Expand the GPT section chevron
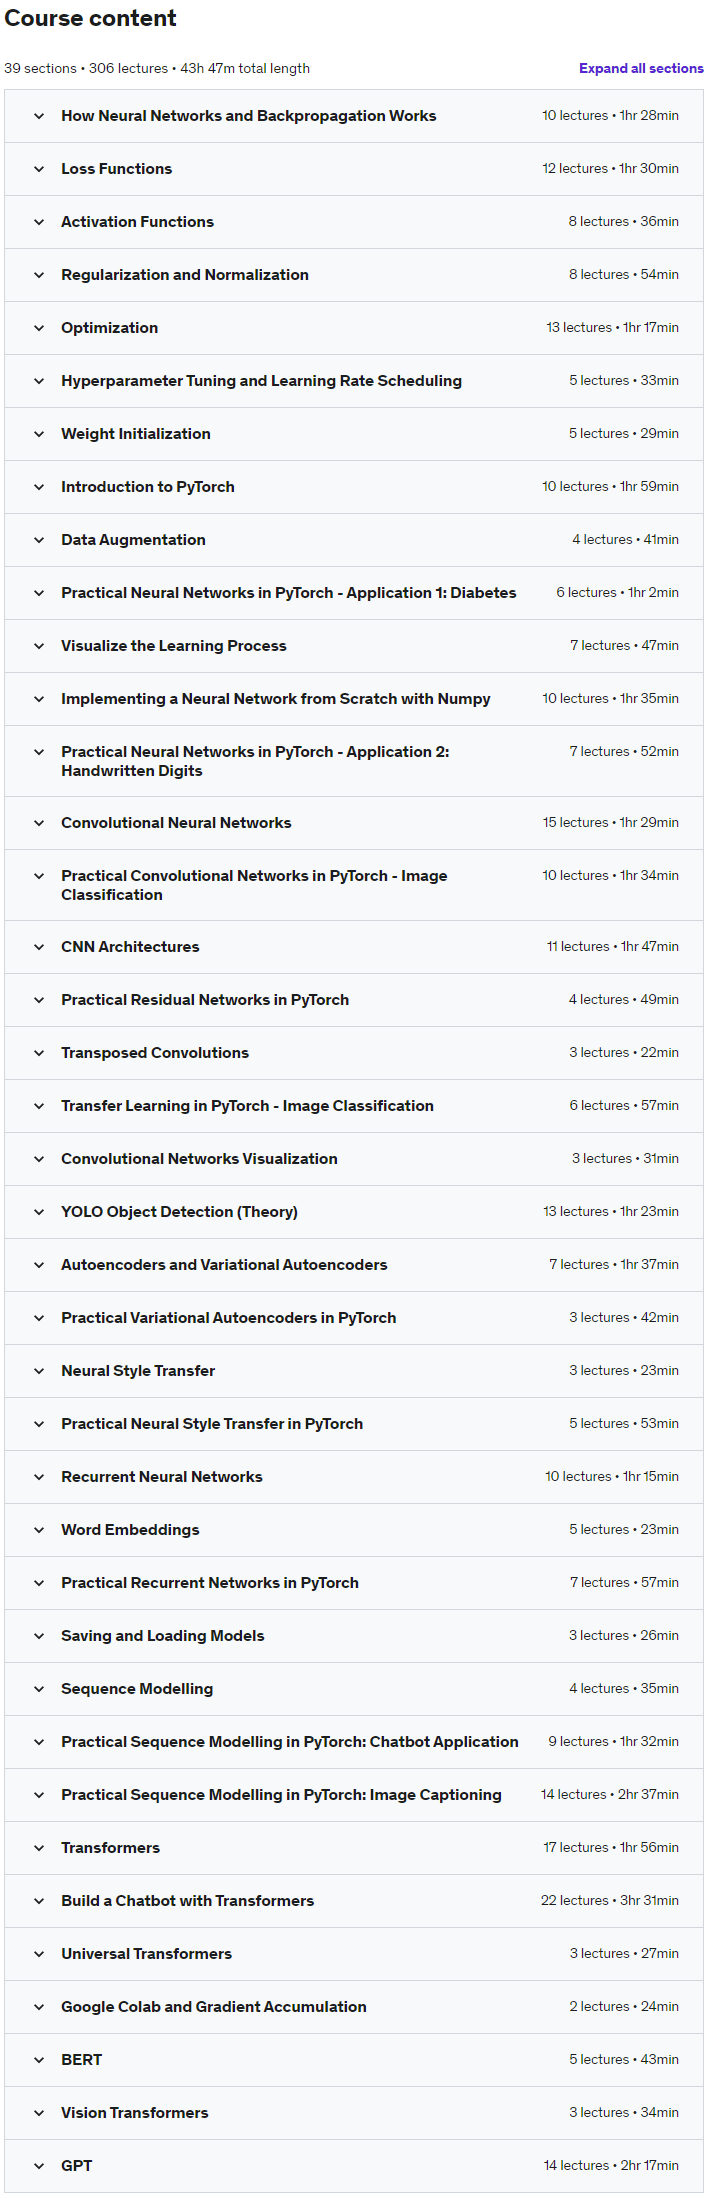This screenshot has width=708, height=2205. click(39, 2166)
